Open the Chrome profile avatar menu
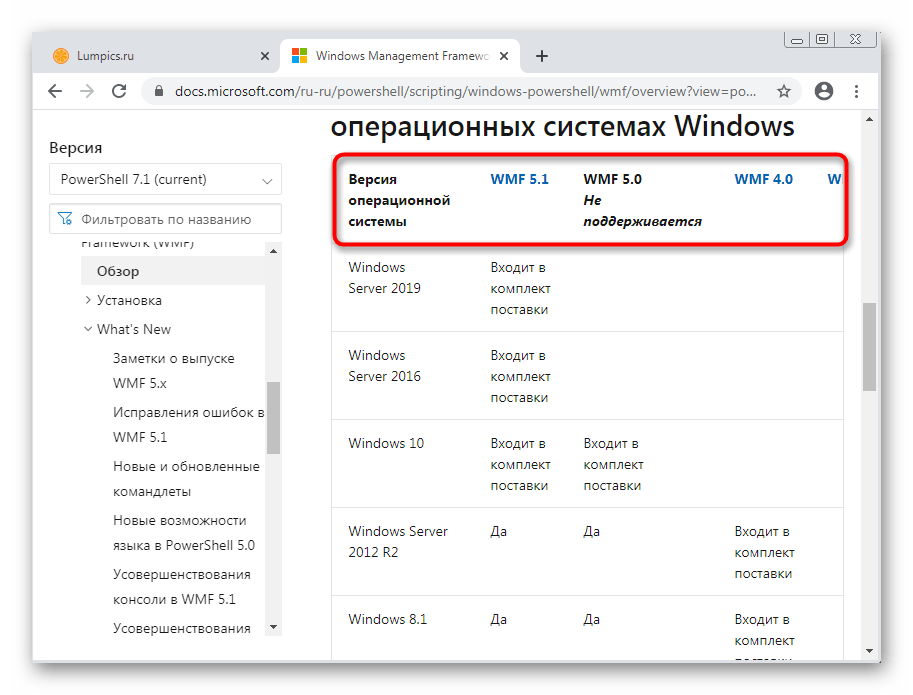 click(823, 91)
